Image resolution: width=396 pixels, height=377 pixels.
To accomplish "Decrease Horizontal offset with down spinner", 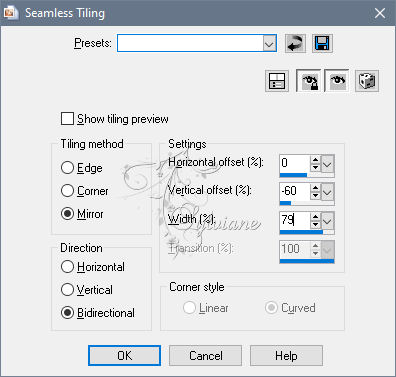I will pos(315,167).
